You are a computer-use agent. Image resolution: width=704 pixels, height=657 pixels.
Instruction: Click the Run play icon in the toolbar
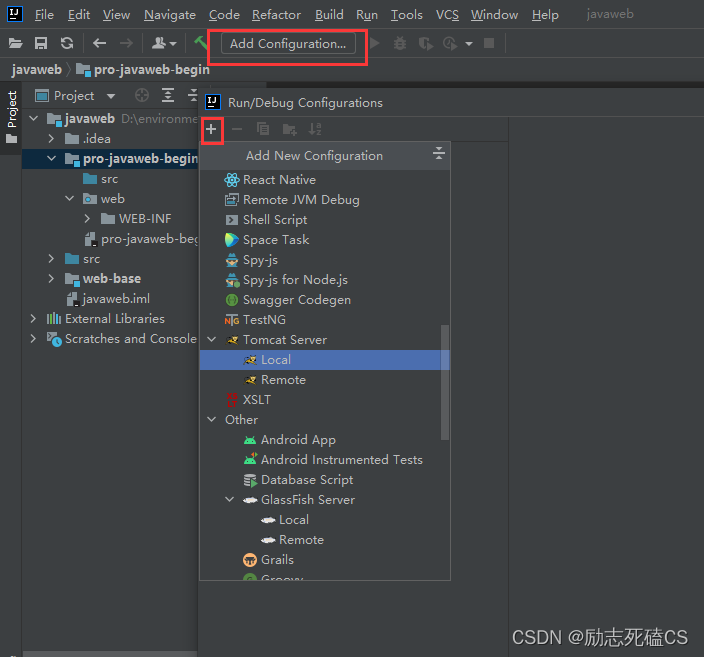pyautogui.click(x=375, y=43)
